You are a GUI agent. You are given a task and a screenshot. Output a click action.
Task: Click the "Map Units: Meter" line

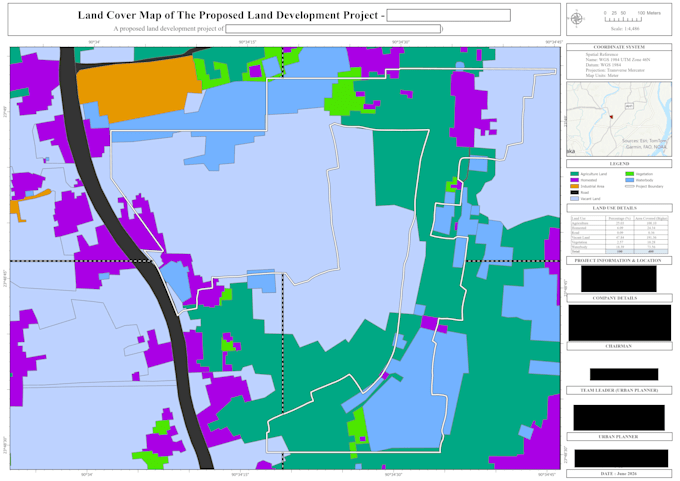click(x=602, y=75)
